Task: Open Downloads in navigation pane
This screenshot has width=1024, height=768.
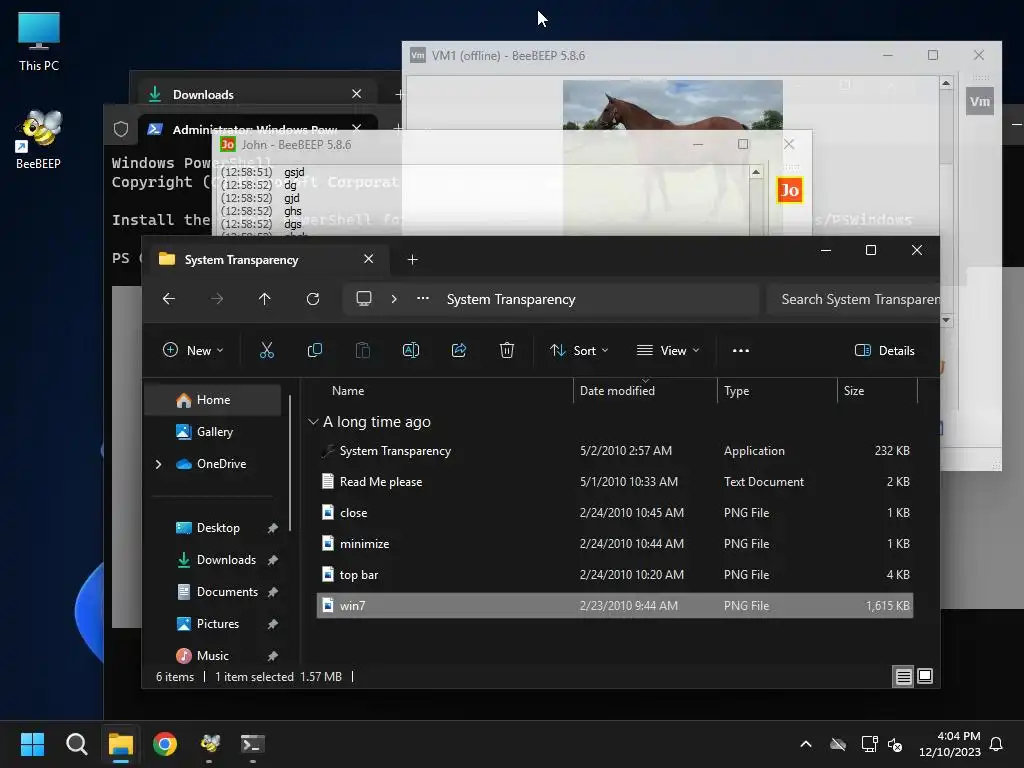Action: pyautogui.click(x=213, y=560)
